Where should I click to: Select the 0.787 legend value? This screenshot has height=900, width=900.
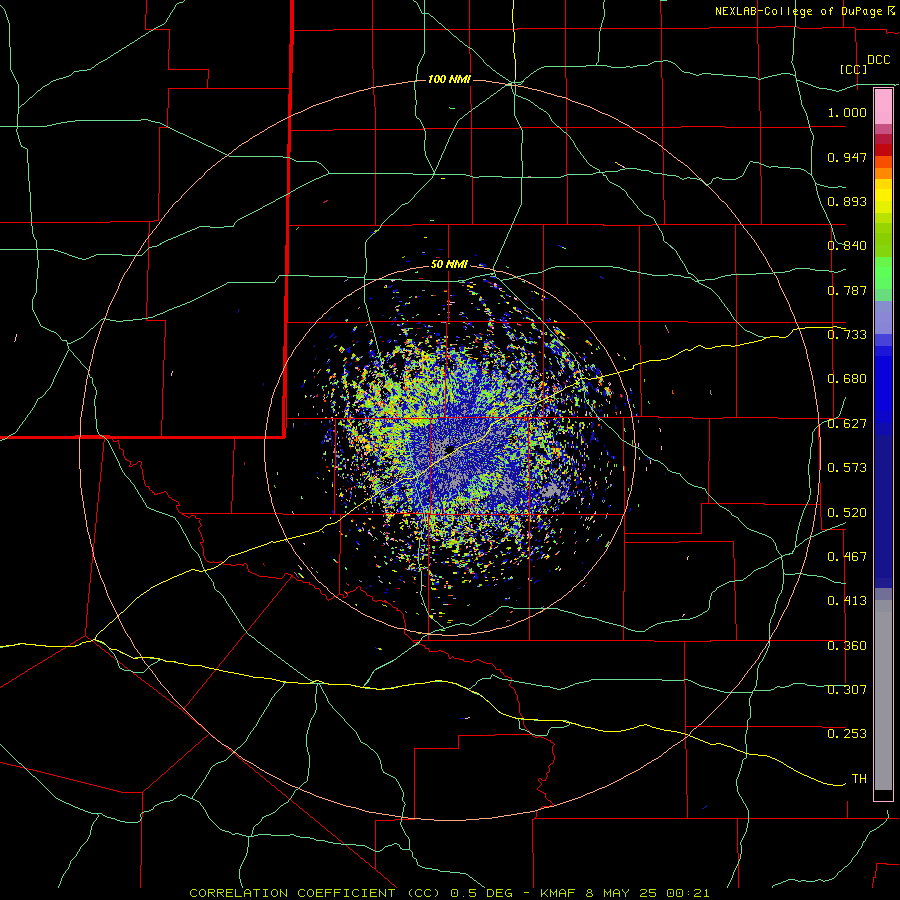pyautogui.click(x=847, y=290)
